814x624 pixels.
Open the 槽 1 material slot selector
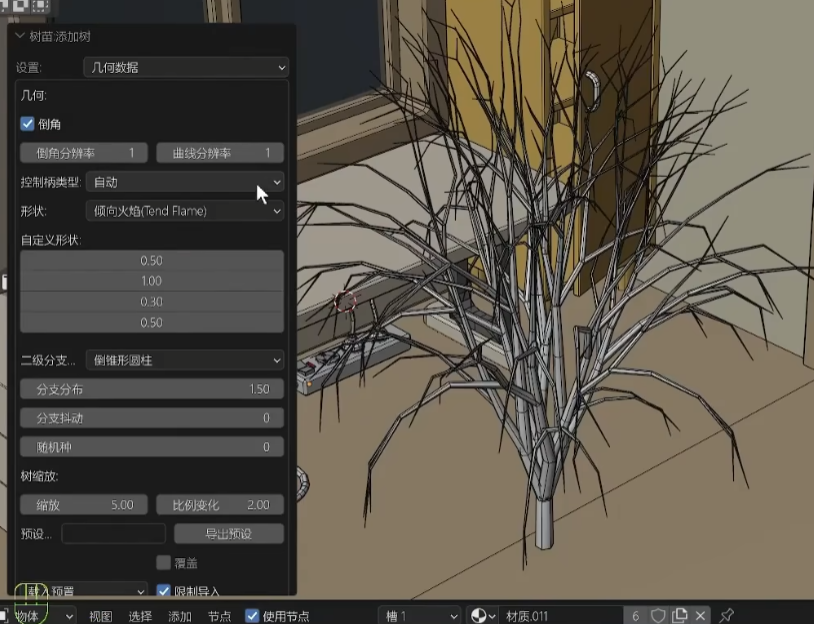coord(420,616)
